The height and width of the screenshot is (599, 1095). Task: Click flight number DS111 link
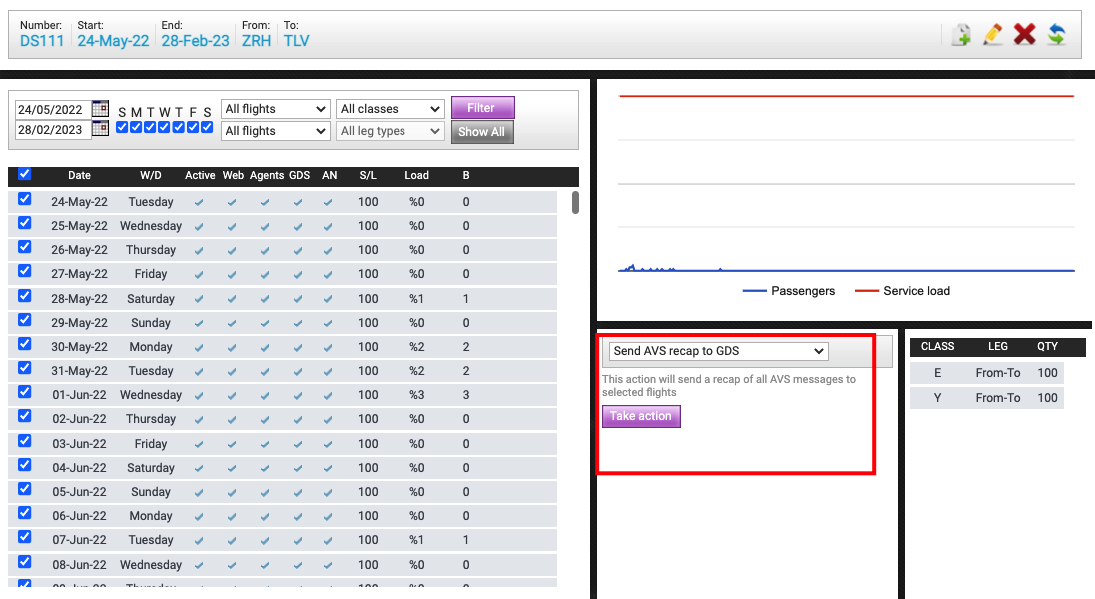click(42, 40)
